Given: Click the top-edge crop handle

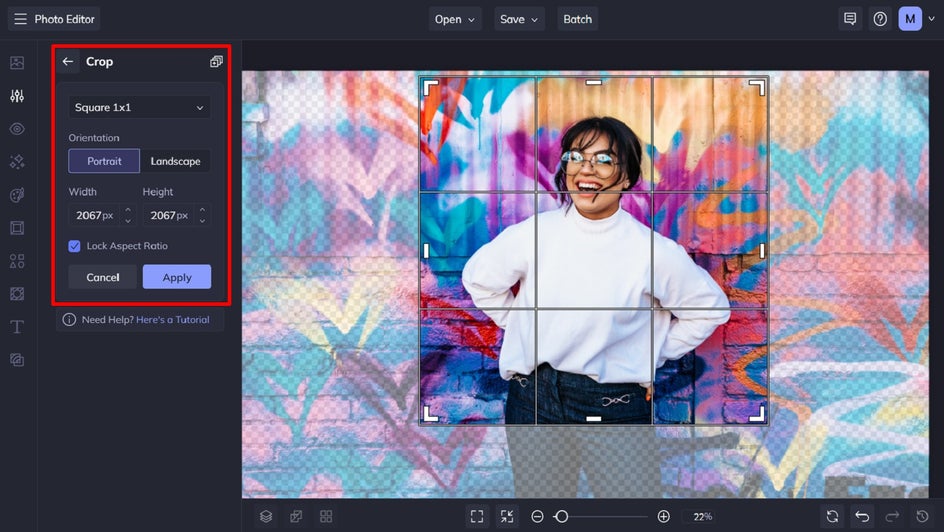Looking at the screenshot, I should click(x=594, y=83).
